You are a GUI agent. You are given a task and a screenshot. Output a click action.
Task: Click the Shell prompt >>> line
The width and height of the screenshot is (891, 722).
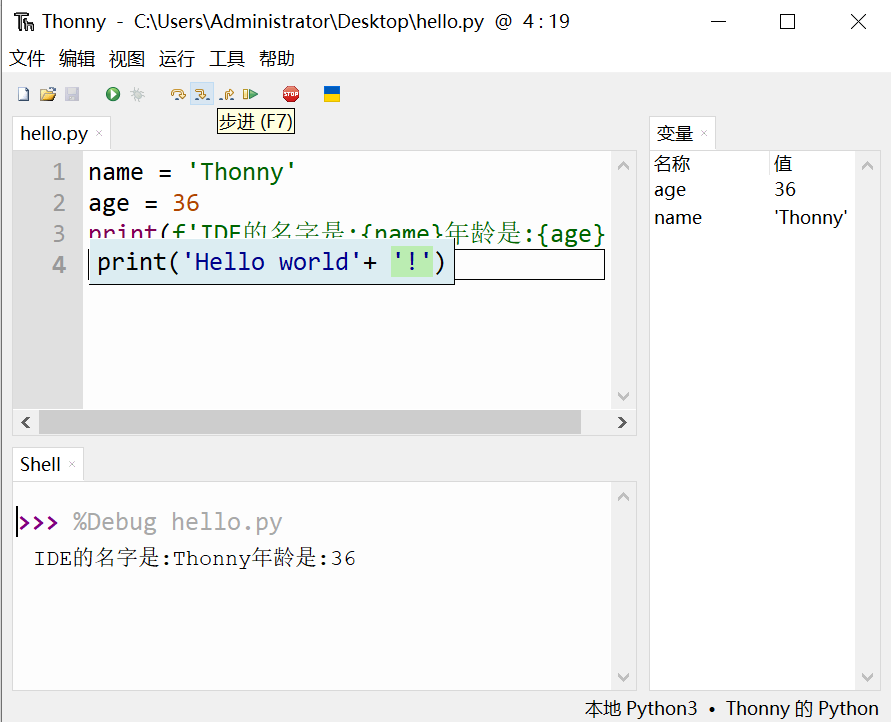tap(151, 522)
